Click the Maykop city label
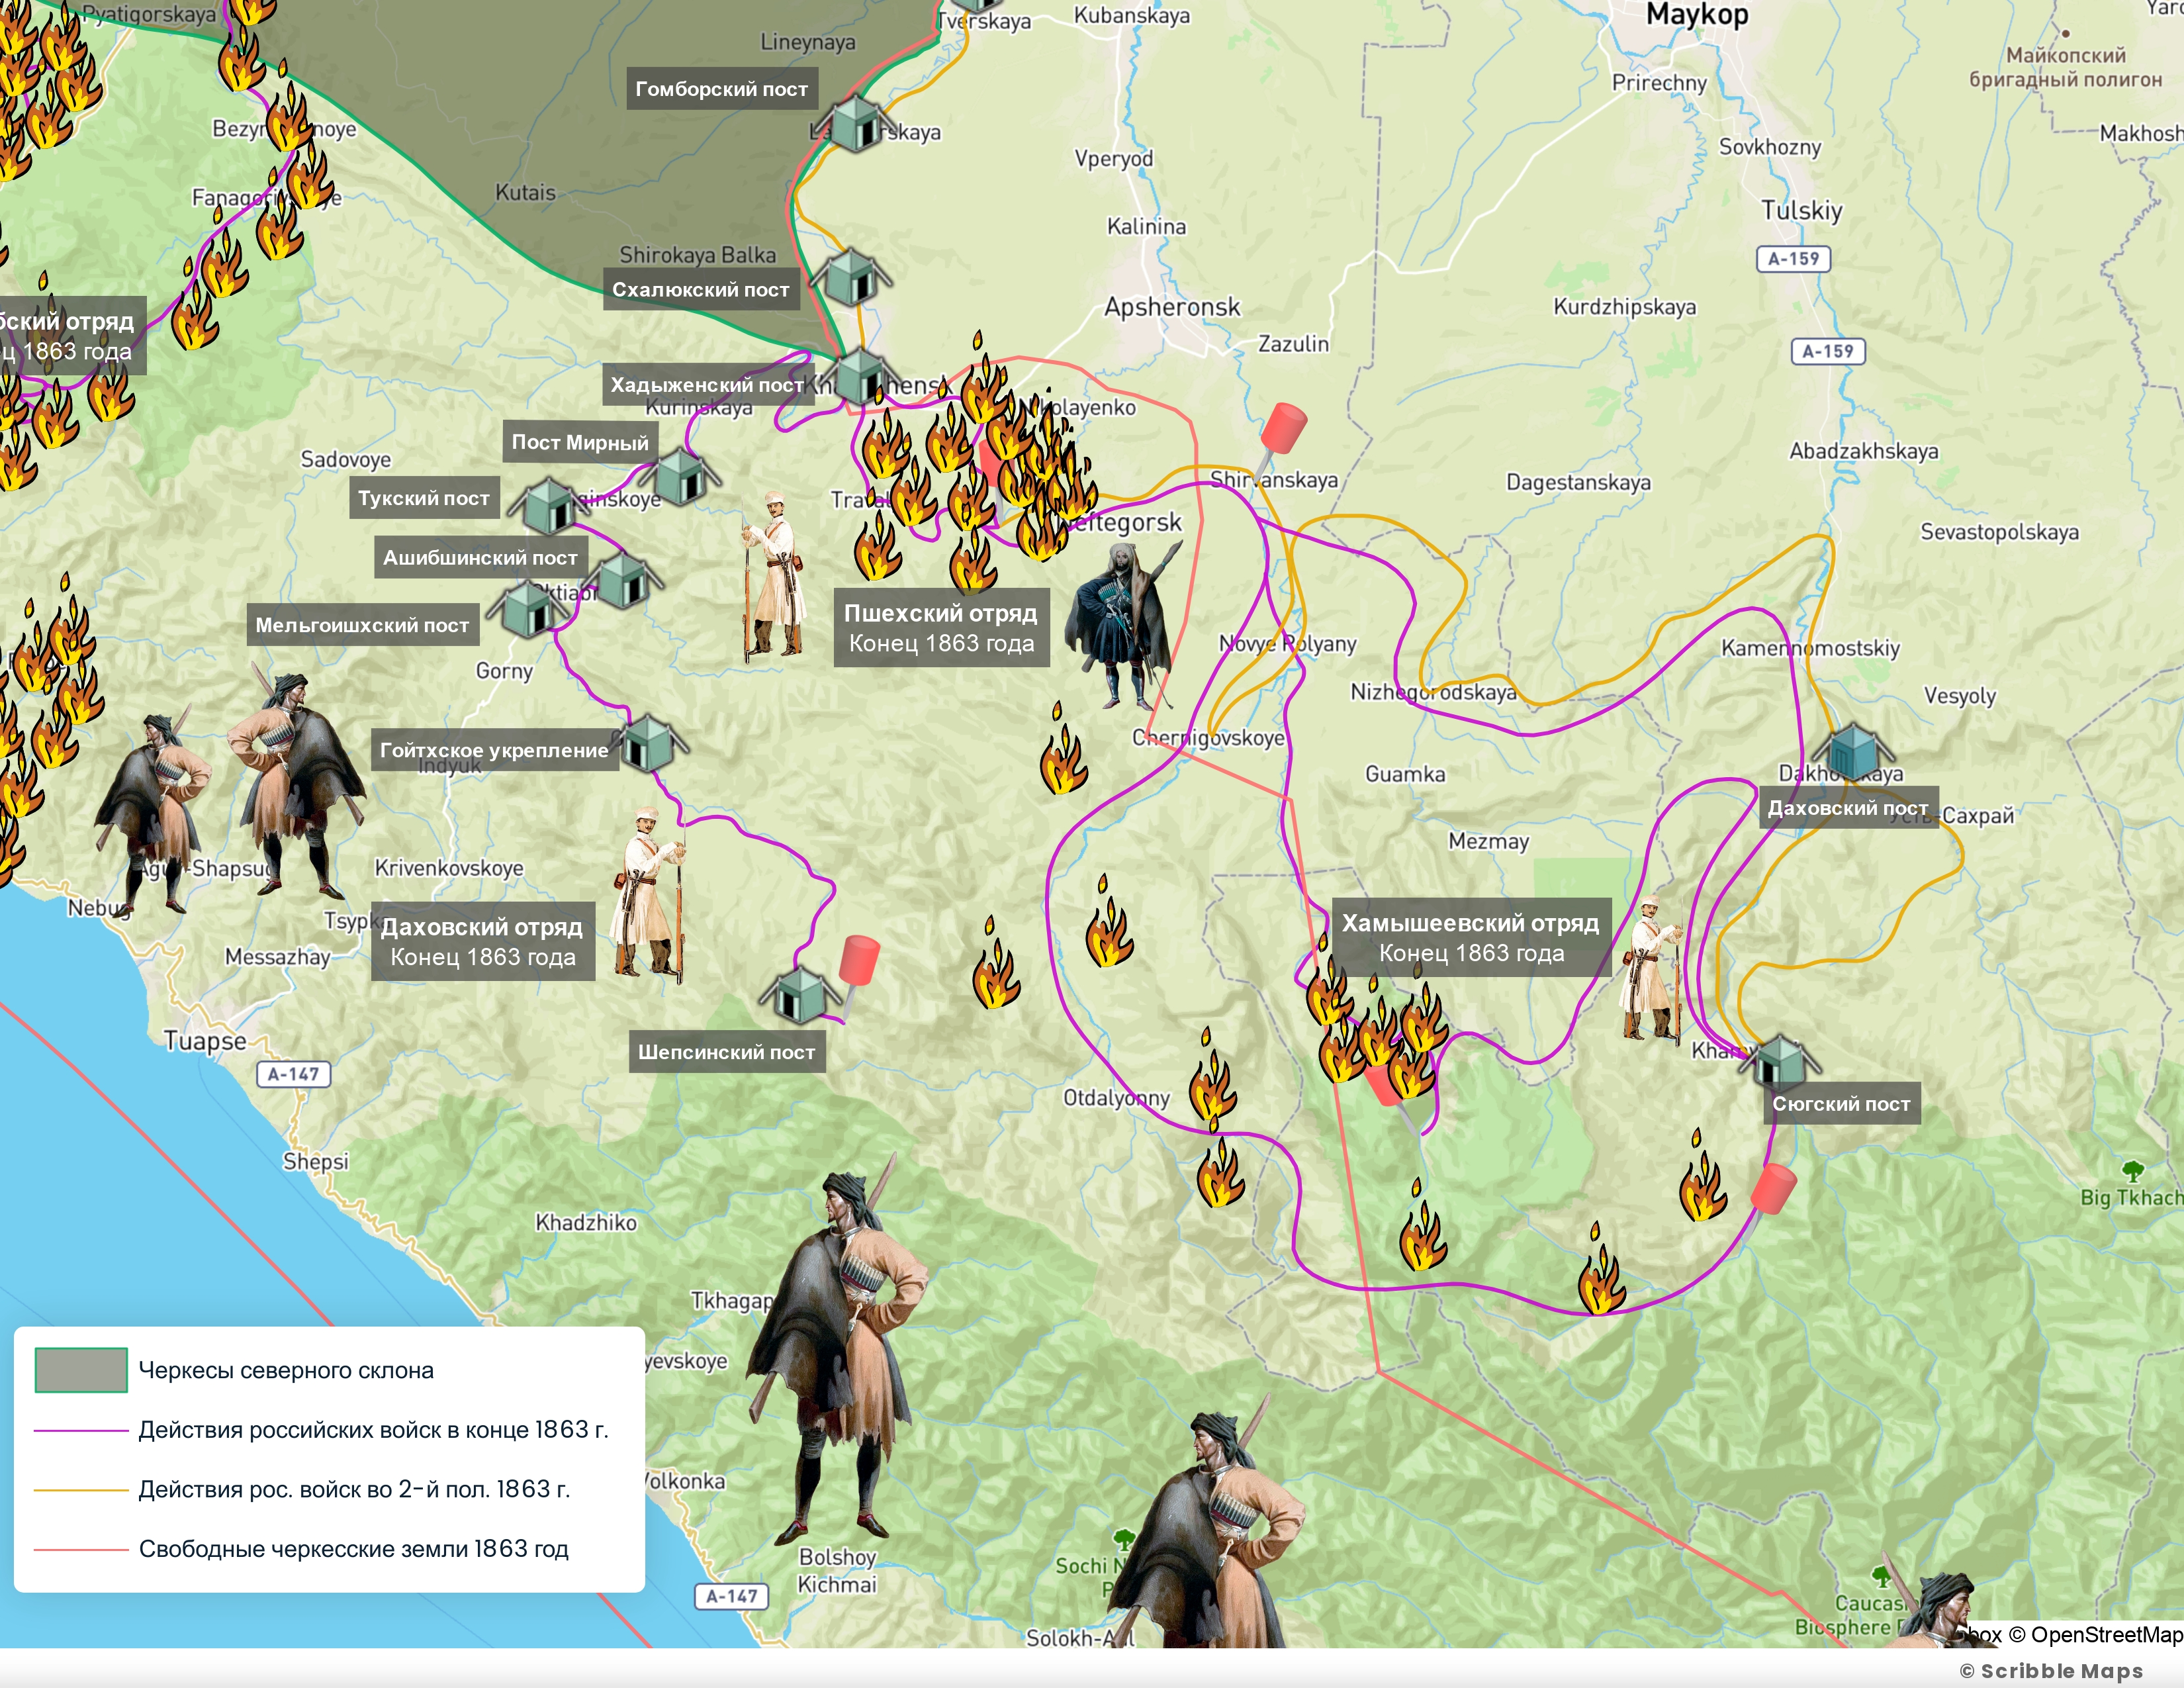 1697,15
